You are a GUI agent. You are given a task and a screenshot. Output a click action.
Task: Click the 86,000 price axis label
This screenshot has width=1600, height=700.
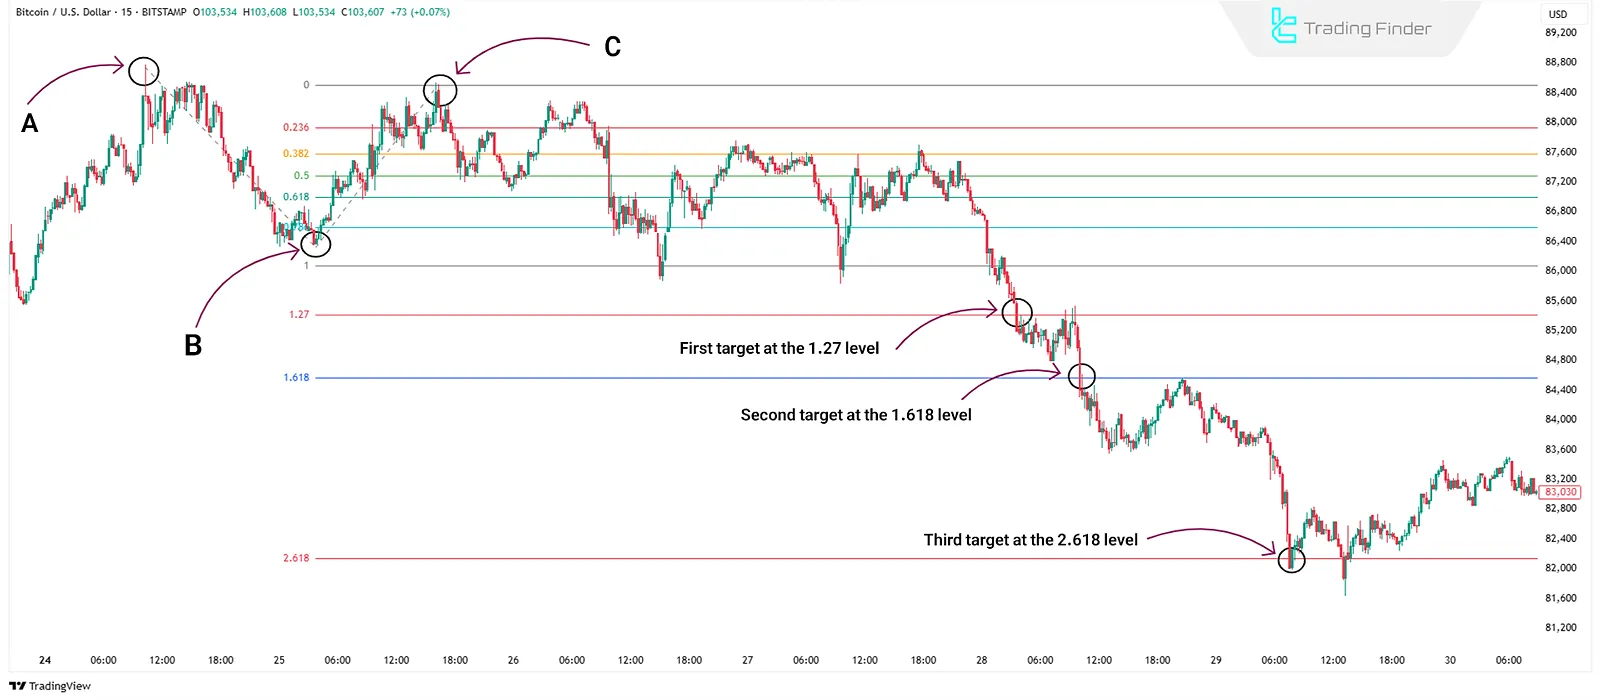(1561, 270)
